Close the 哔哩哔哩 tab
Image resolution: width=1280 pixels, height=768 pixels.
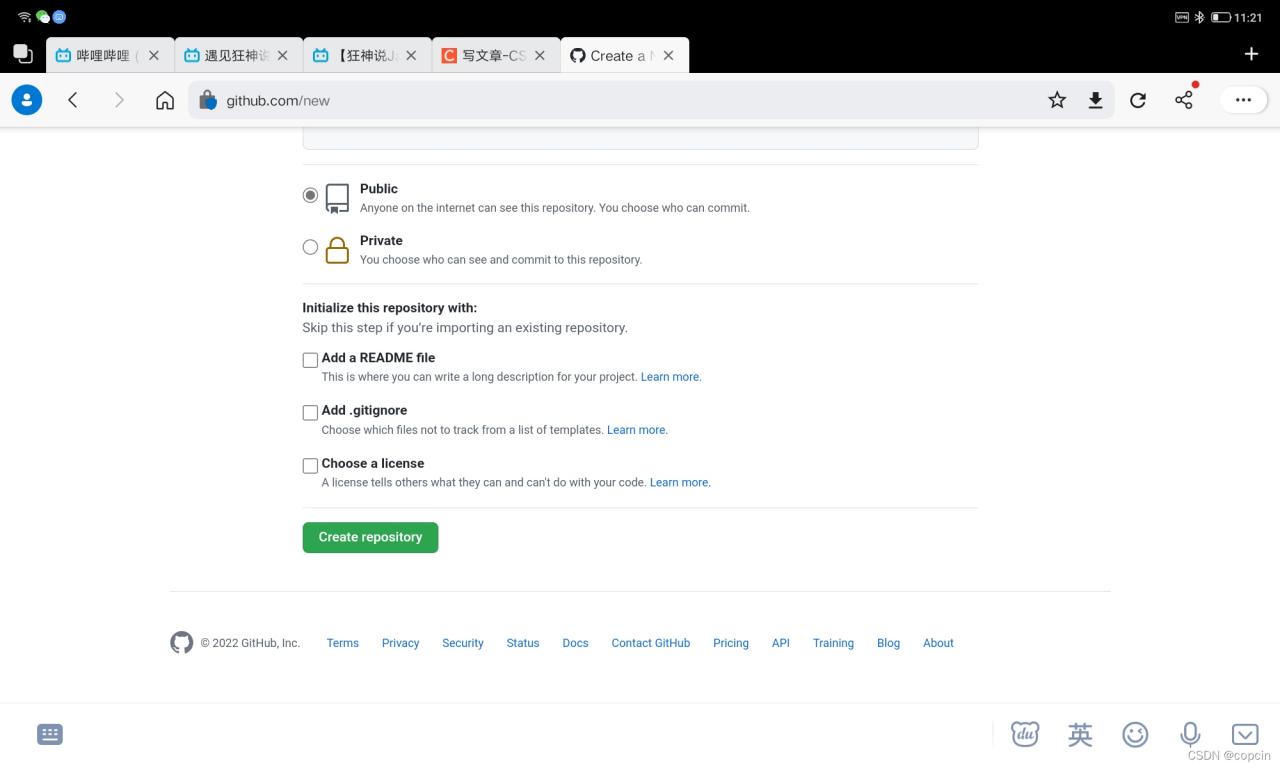(154, 56)
